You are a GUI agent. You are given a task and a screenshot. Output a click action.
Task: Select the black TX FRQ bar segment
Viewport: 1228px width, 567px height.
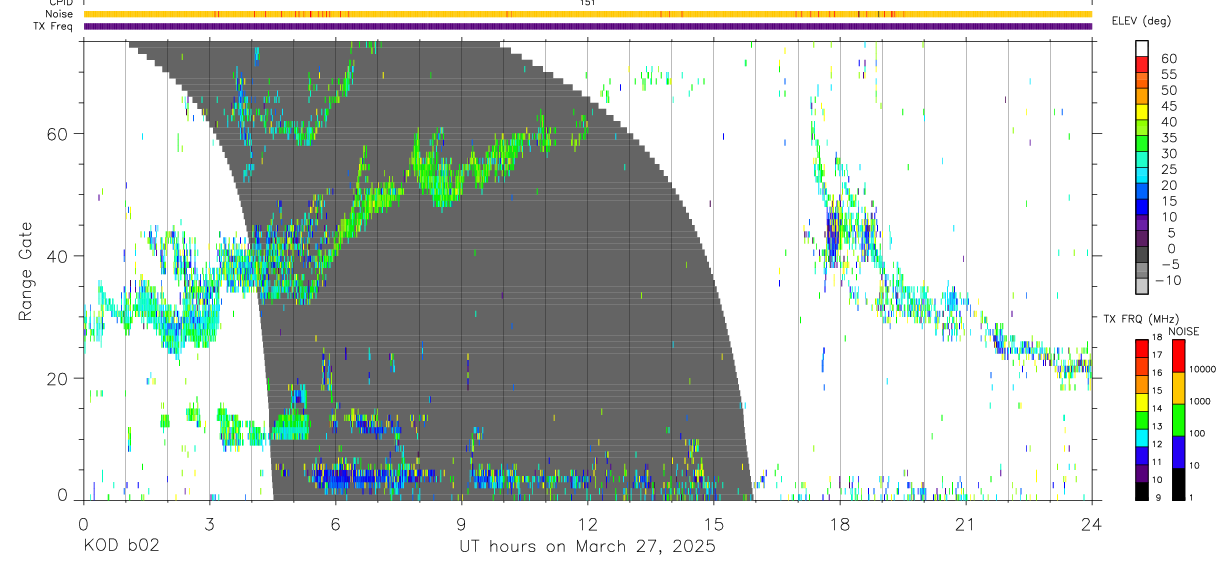click(x=1142, y=490)
